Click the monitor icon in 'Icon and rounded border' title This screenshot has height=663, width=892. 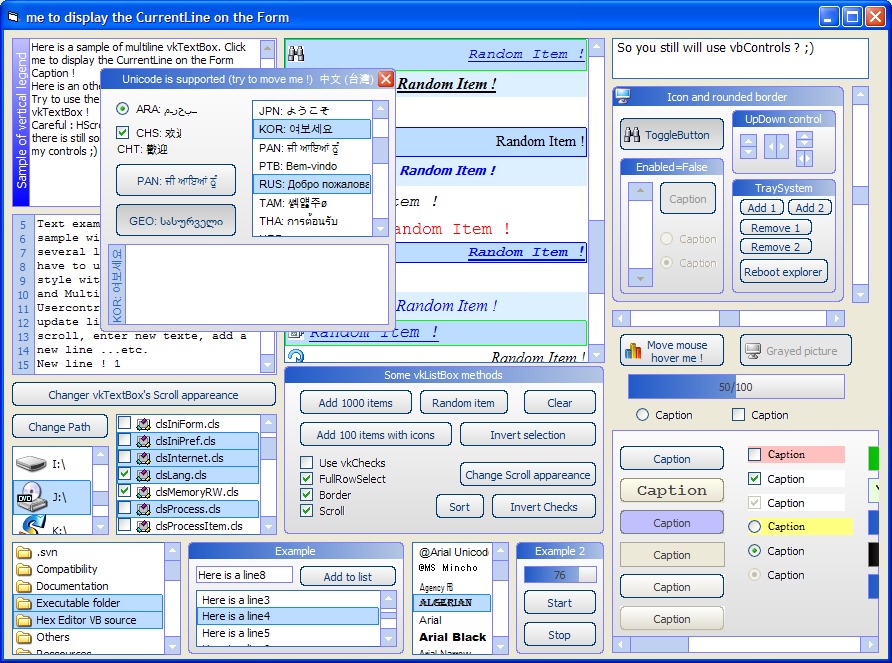(x=623, y=97)
